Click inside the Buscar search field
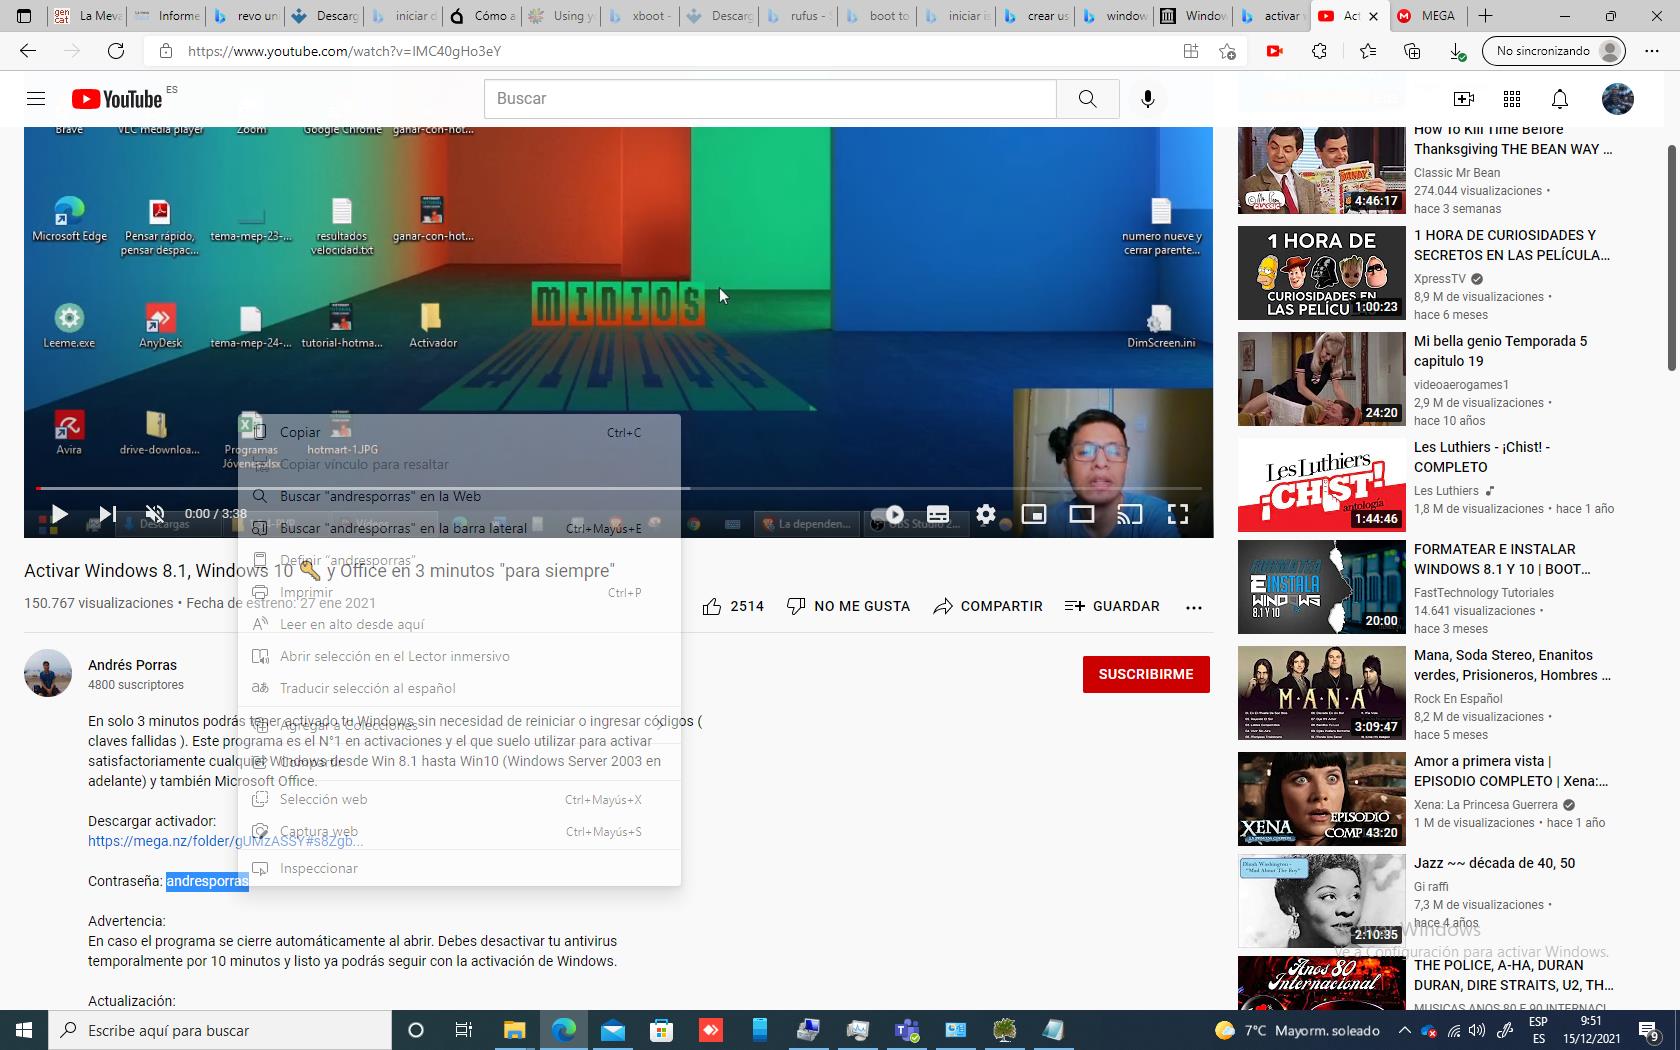 tap(770, 99)
